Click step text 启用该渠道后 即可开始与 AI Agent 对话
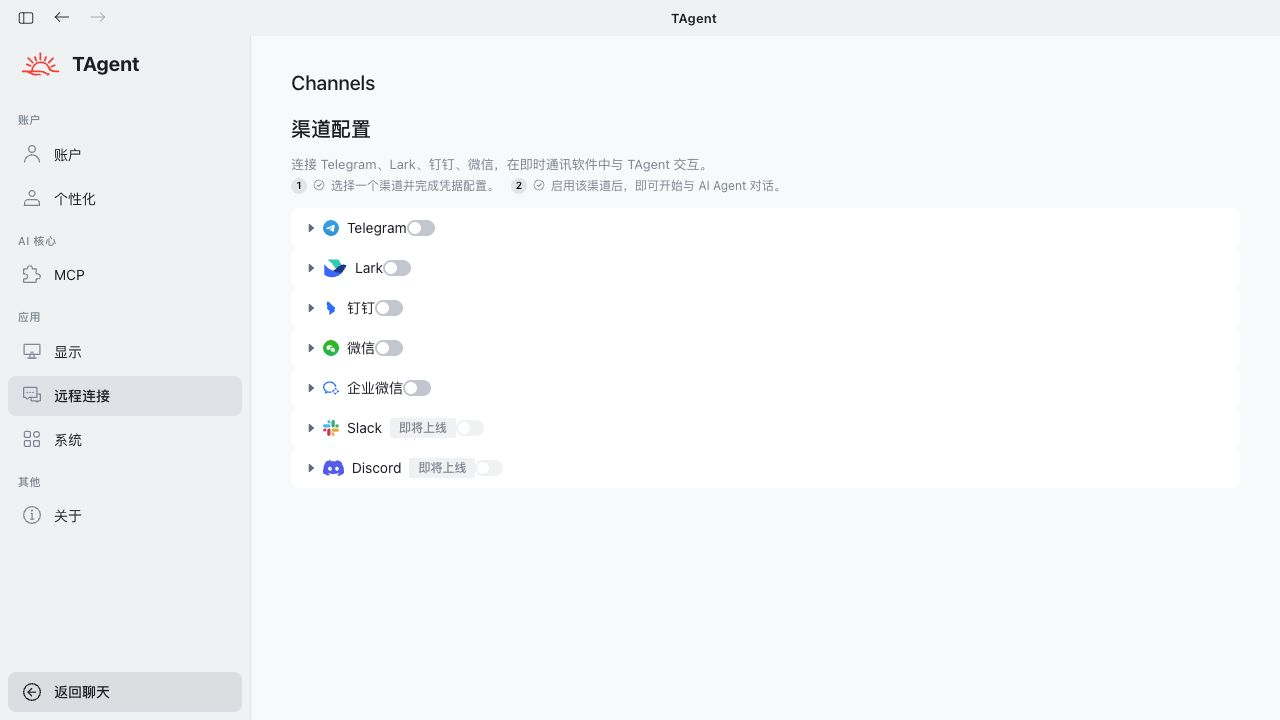Image resolution: width=1280 pixels, height=720 pixels. (x=666, y=186)
